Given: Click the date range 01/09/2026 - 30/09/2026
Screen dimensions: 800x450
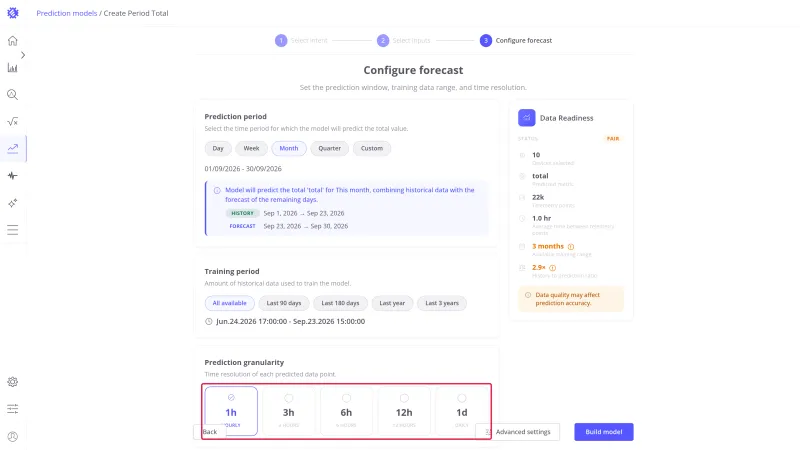Looking at the screenshot, I should [243, 169].
